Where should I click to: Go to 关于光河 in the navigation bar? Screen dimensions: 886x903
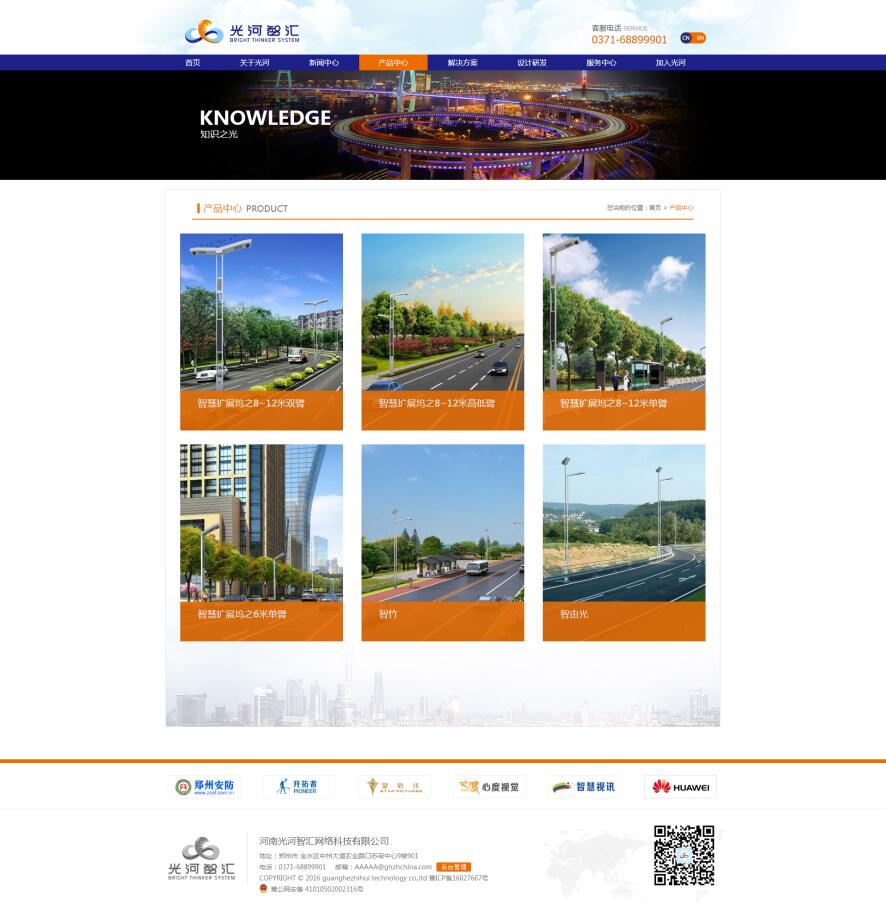point(254,63)
